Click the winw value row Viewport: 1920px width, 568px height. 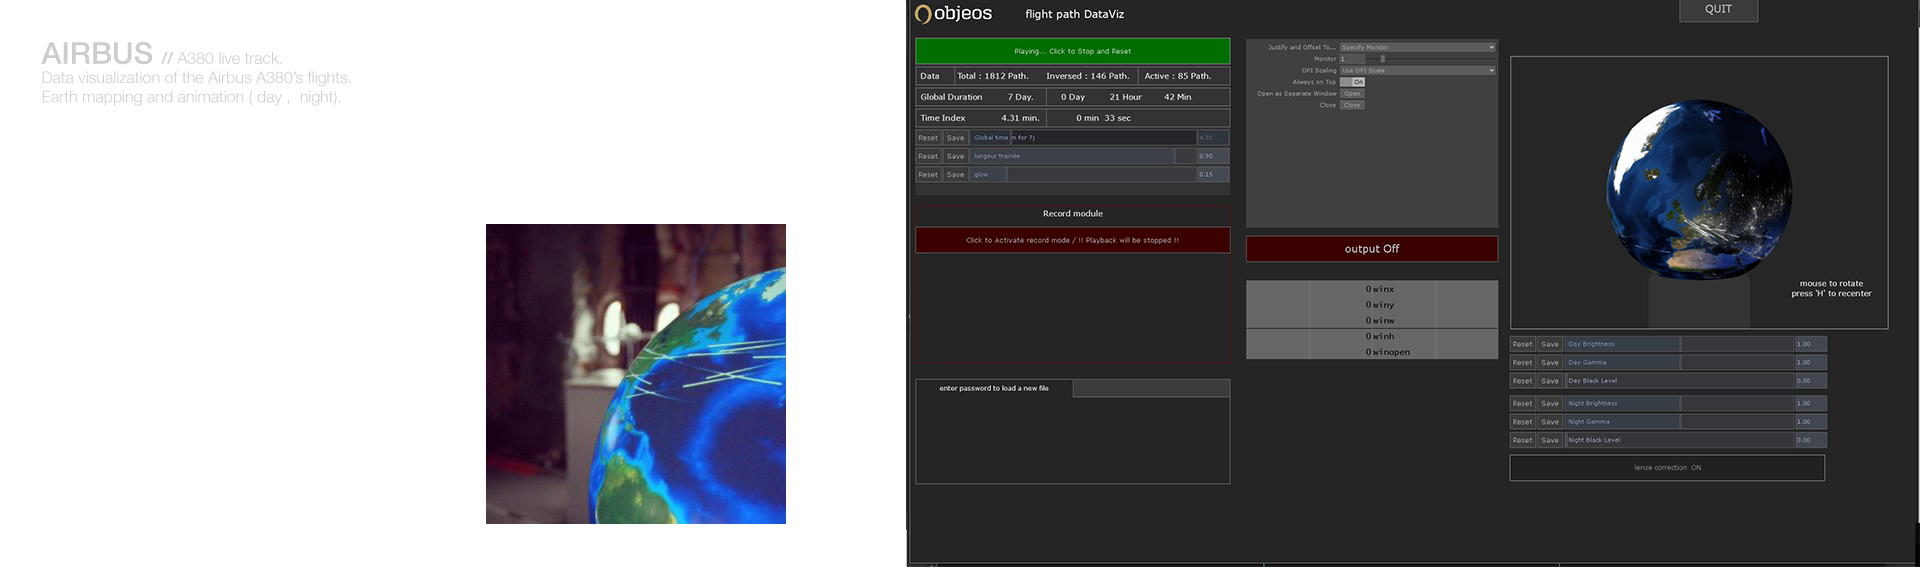[1371, 320]
